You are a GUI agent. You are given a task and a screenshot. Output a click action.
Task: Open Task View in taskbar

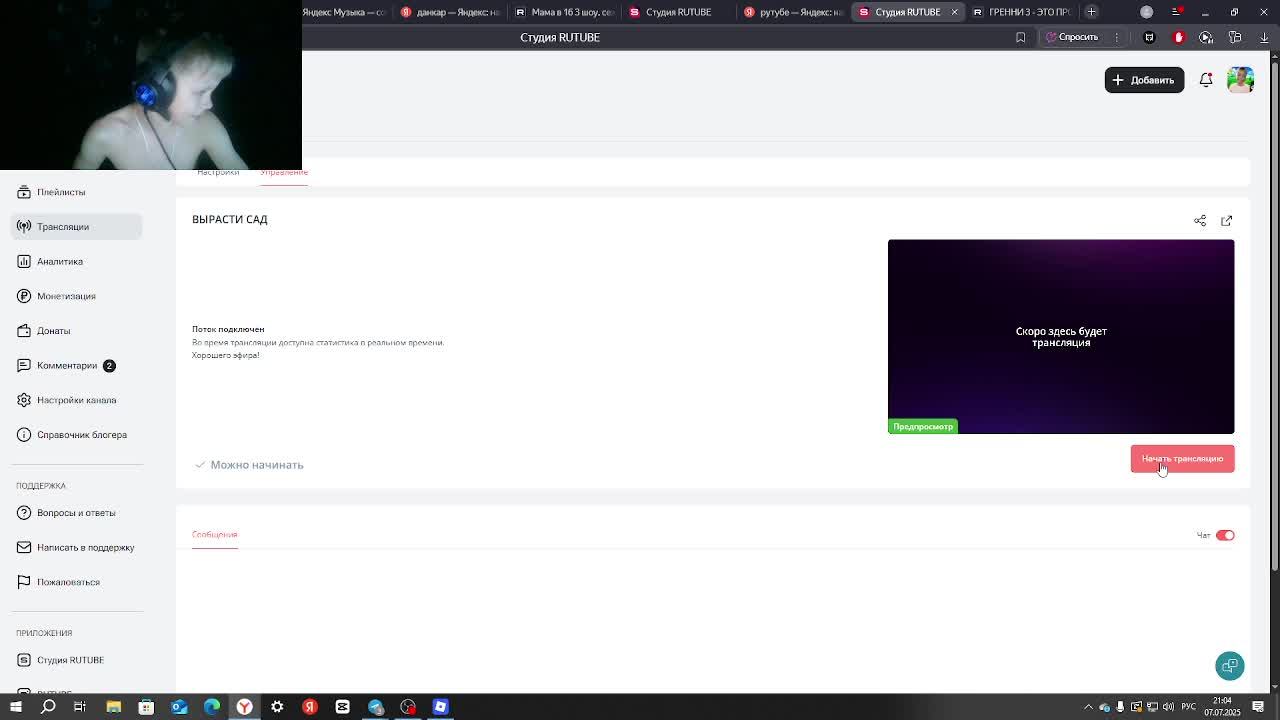click(x=80, y=707)
